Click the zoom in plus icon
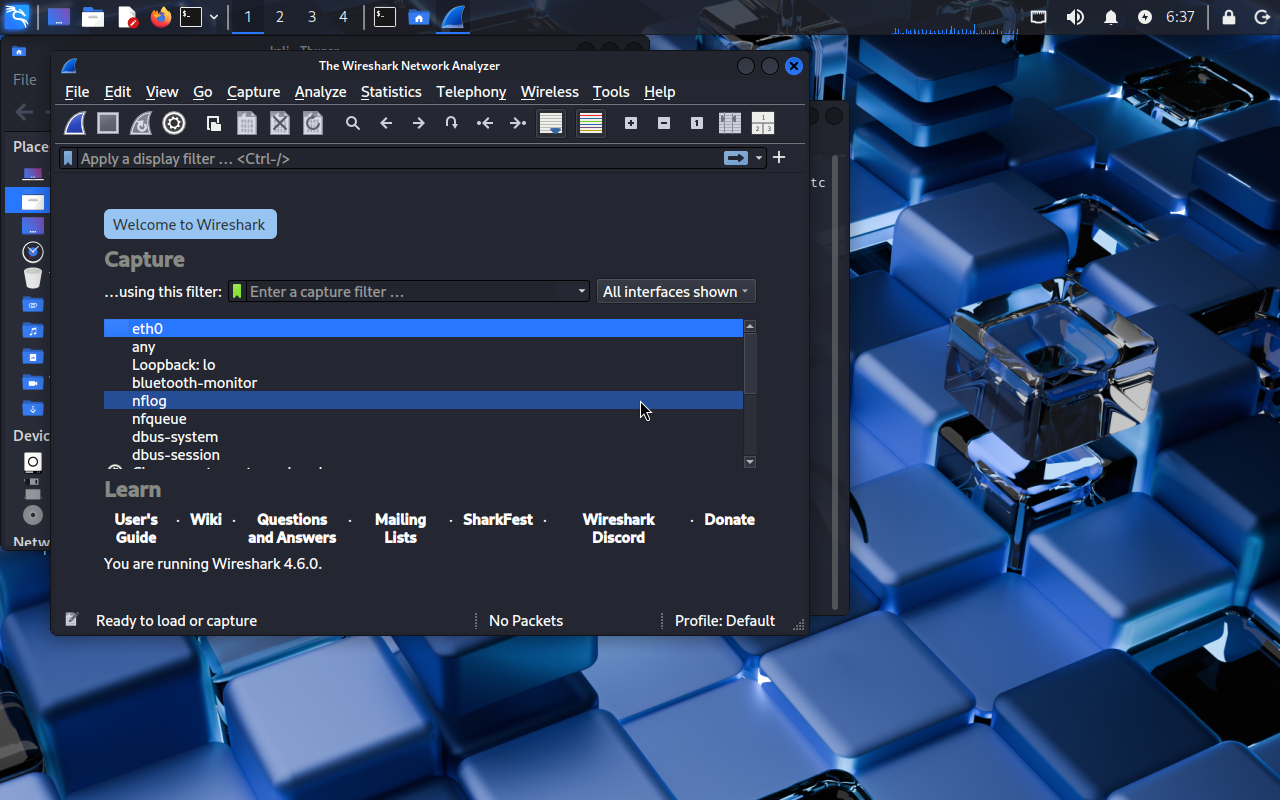Screen dimensions: 1280x800 631,123
